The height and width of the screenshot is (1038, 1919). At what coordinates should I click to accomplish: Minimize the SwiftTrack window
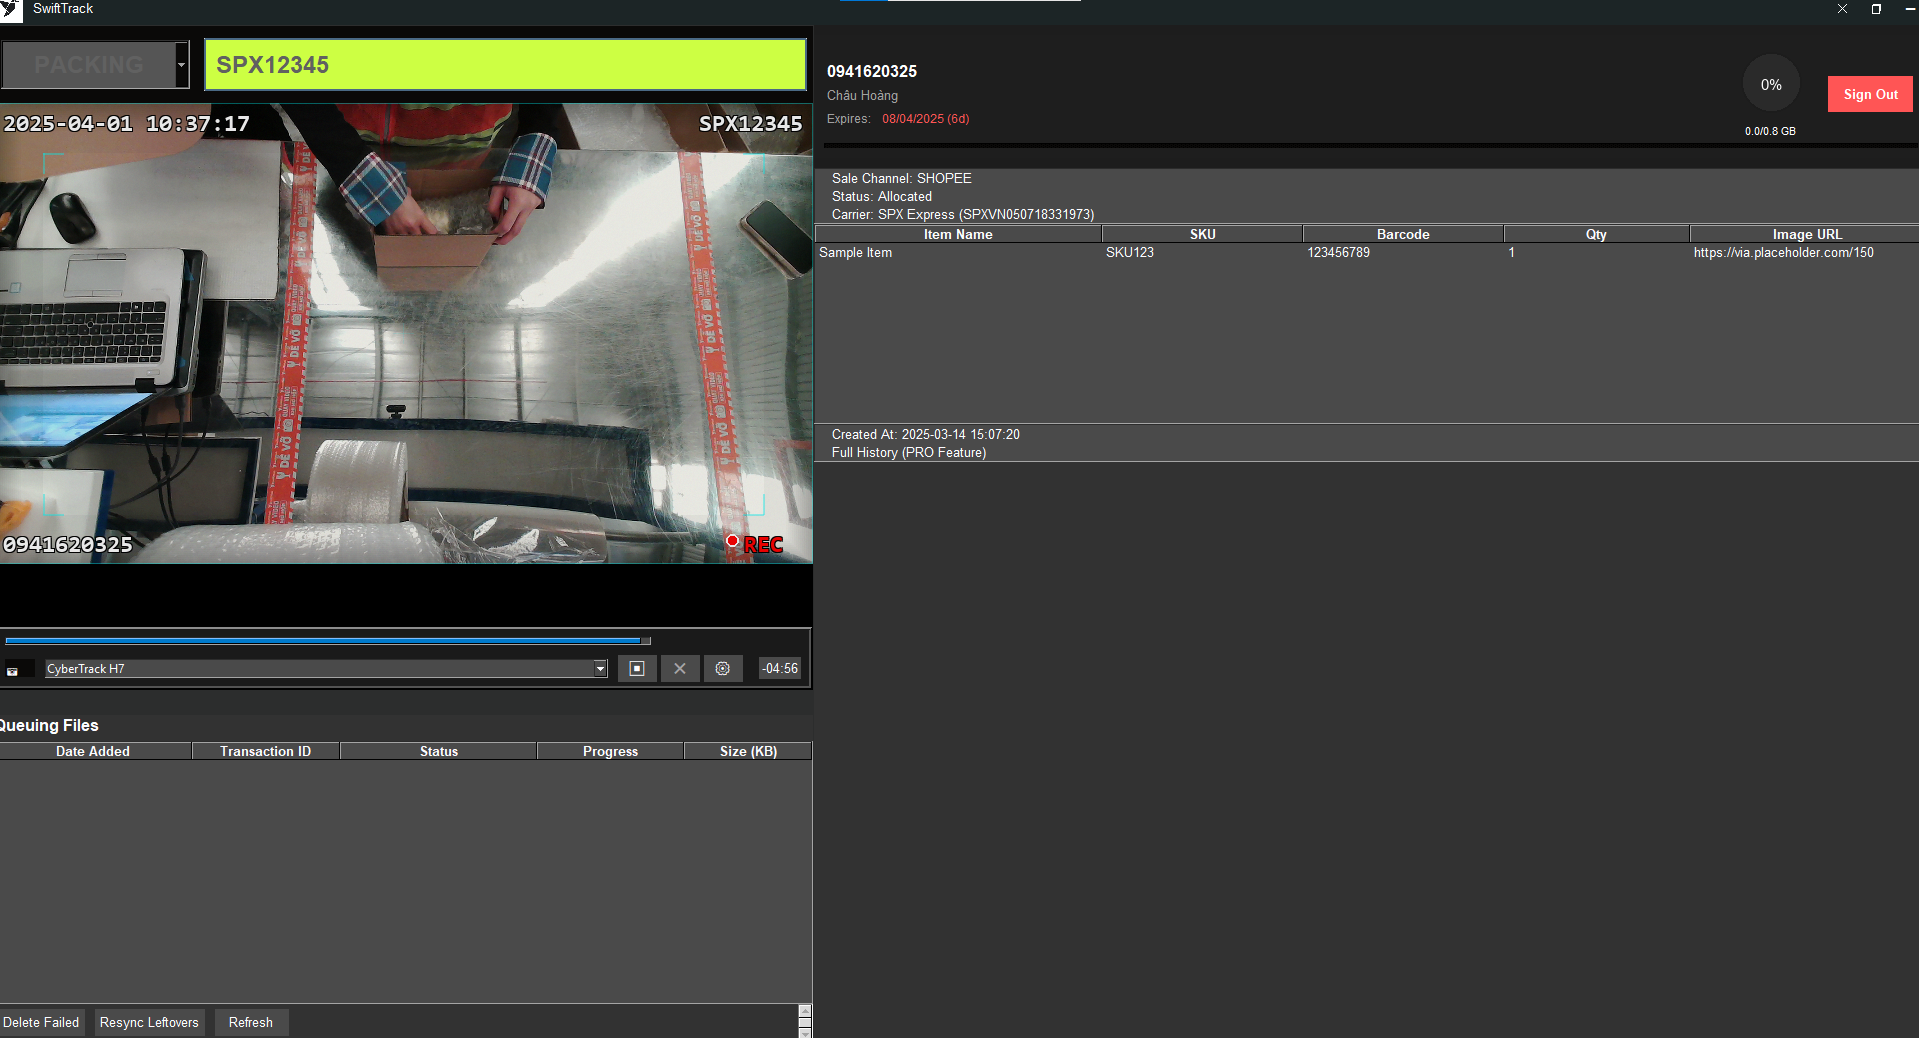point(1909,9)
